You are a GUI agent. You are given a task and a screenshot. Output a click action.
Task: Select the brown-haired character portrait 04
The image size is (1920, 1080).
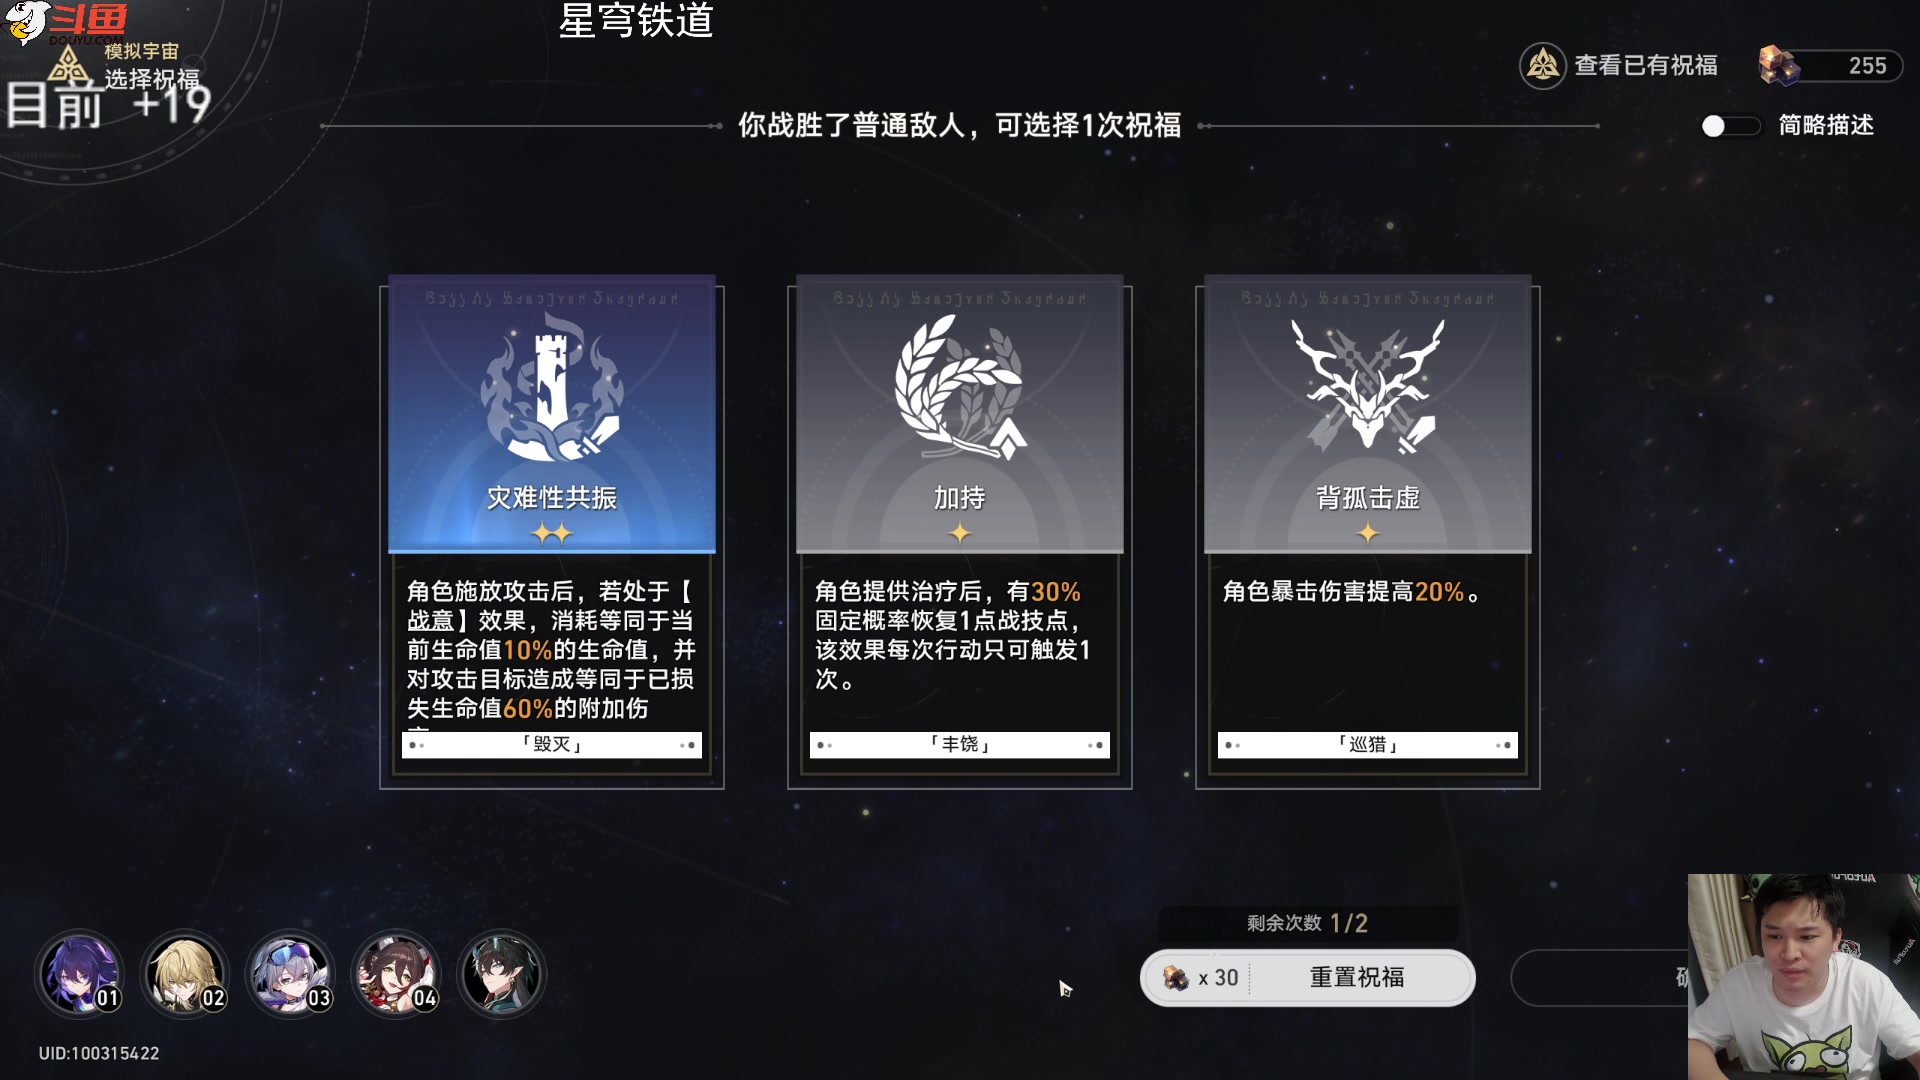[x=396, y=974]
